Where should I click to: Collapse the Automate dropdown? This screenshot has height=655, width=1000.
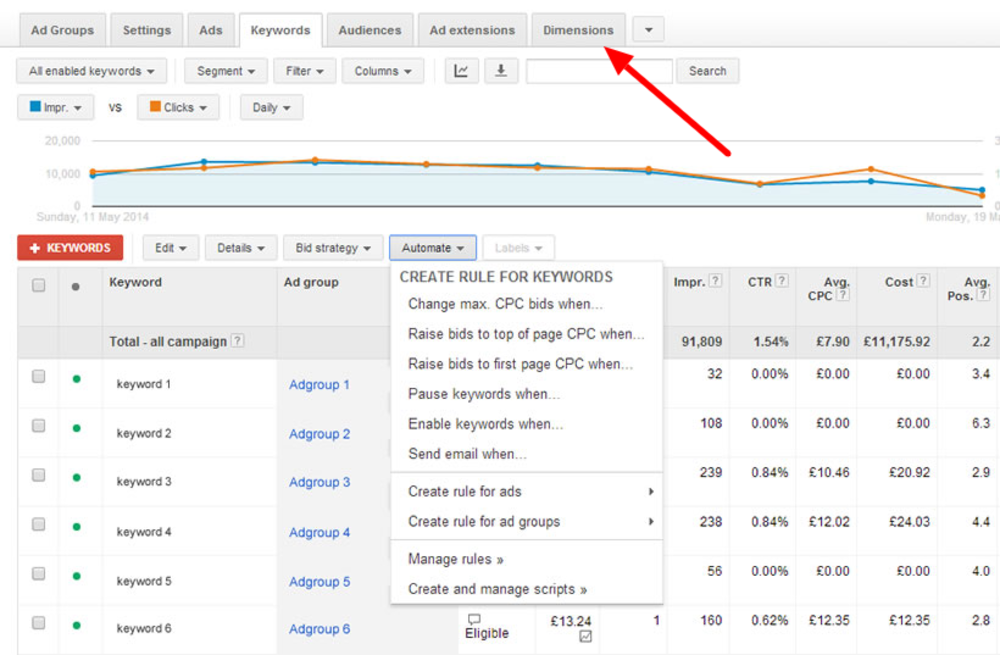432,247
